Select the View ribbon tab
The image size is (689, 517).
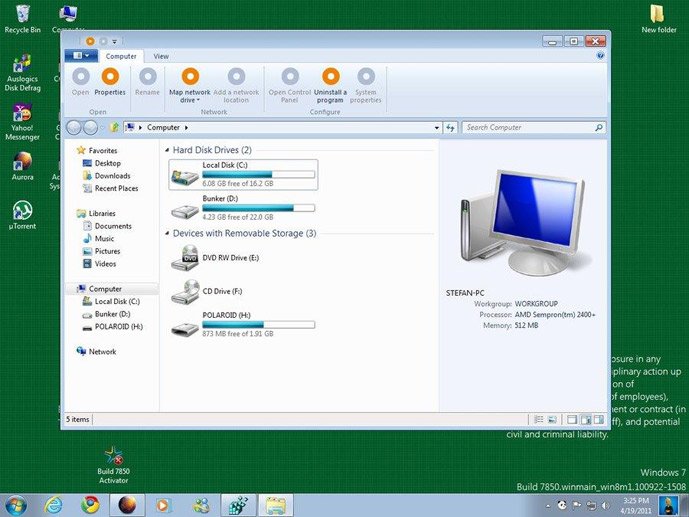pyautogui.click(x=161, y=56)
